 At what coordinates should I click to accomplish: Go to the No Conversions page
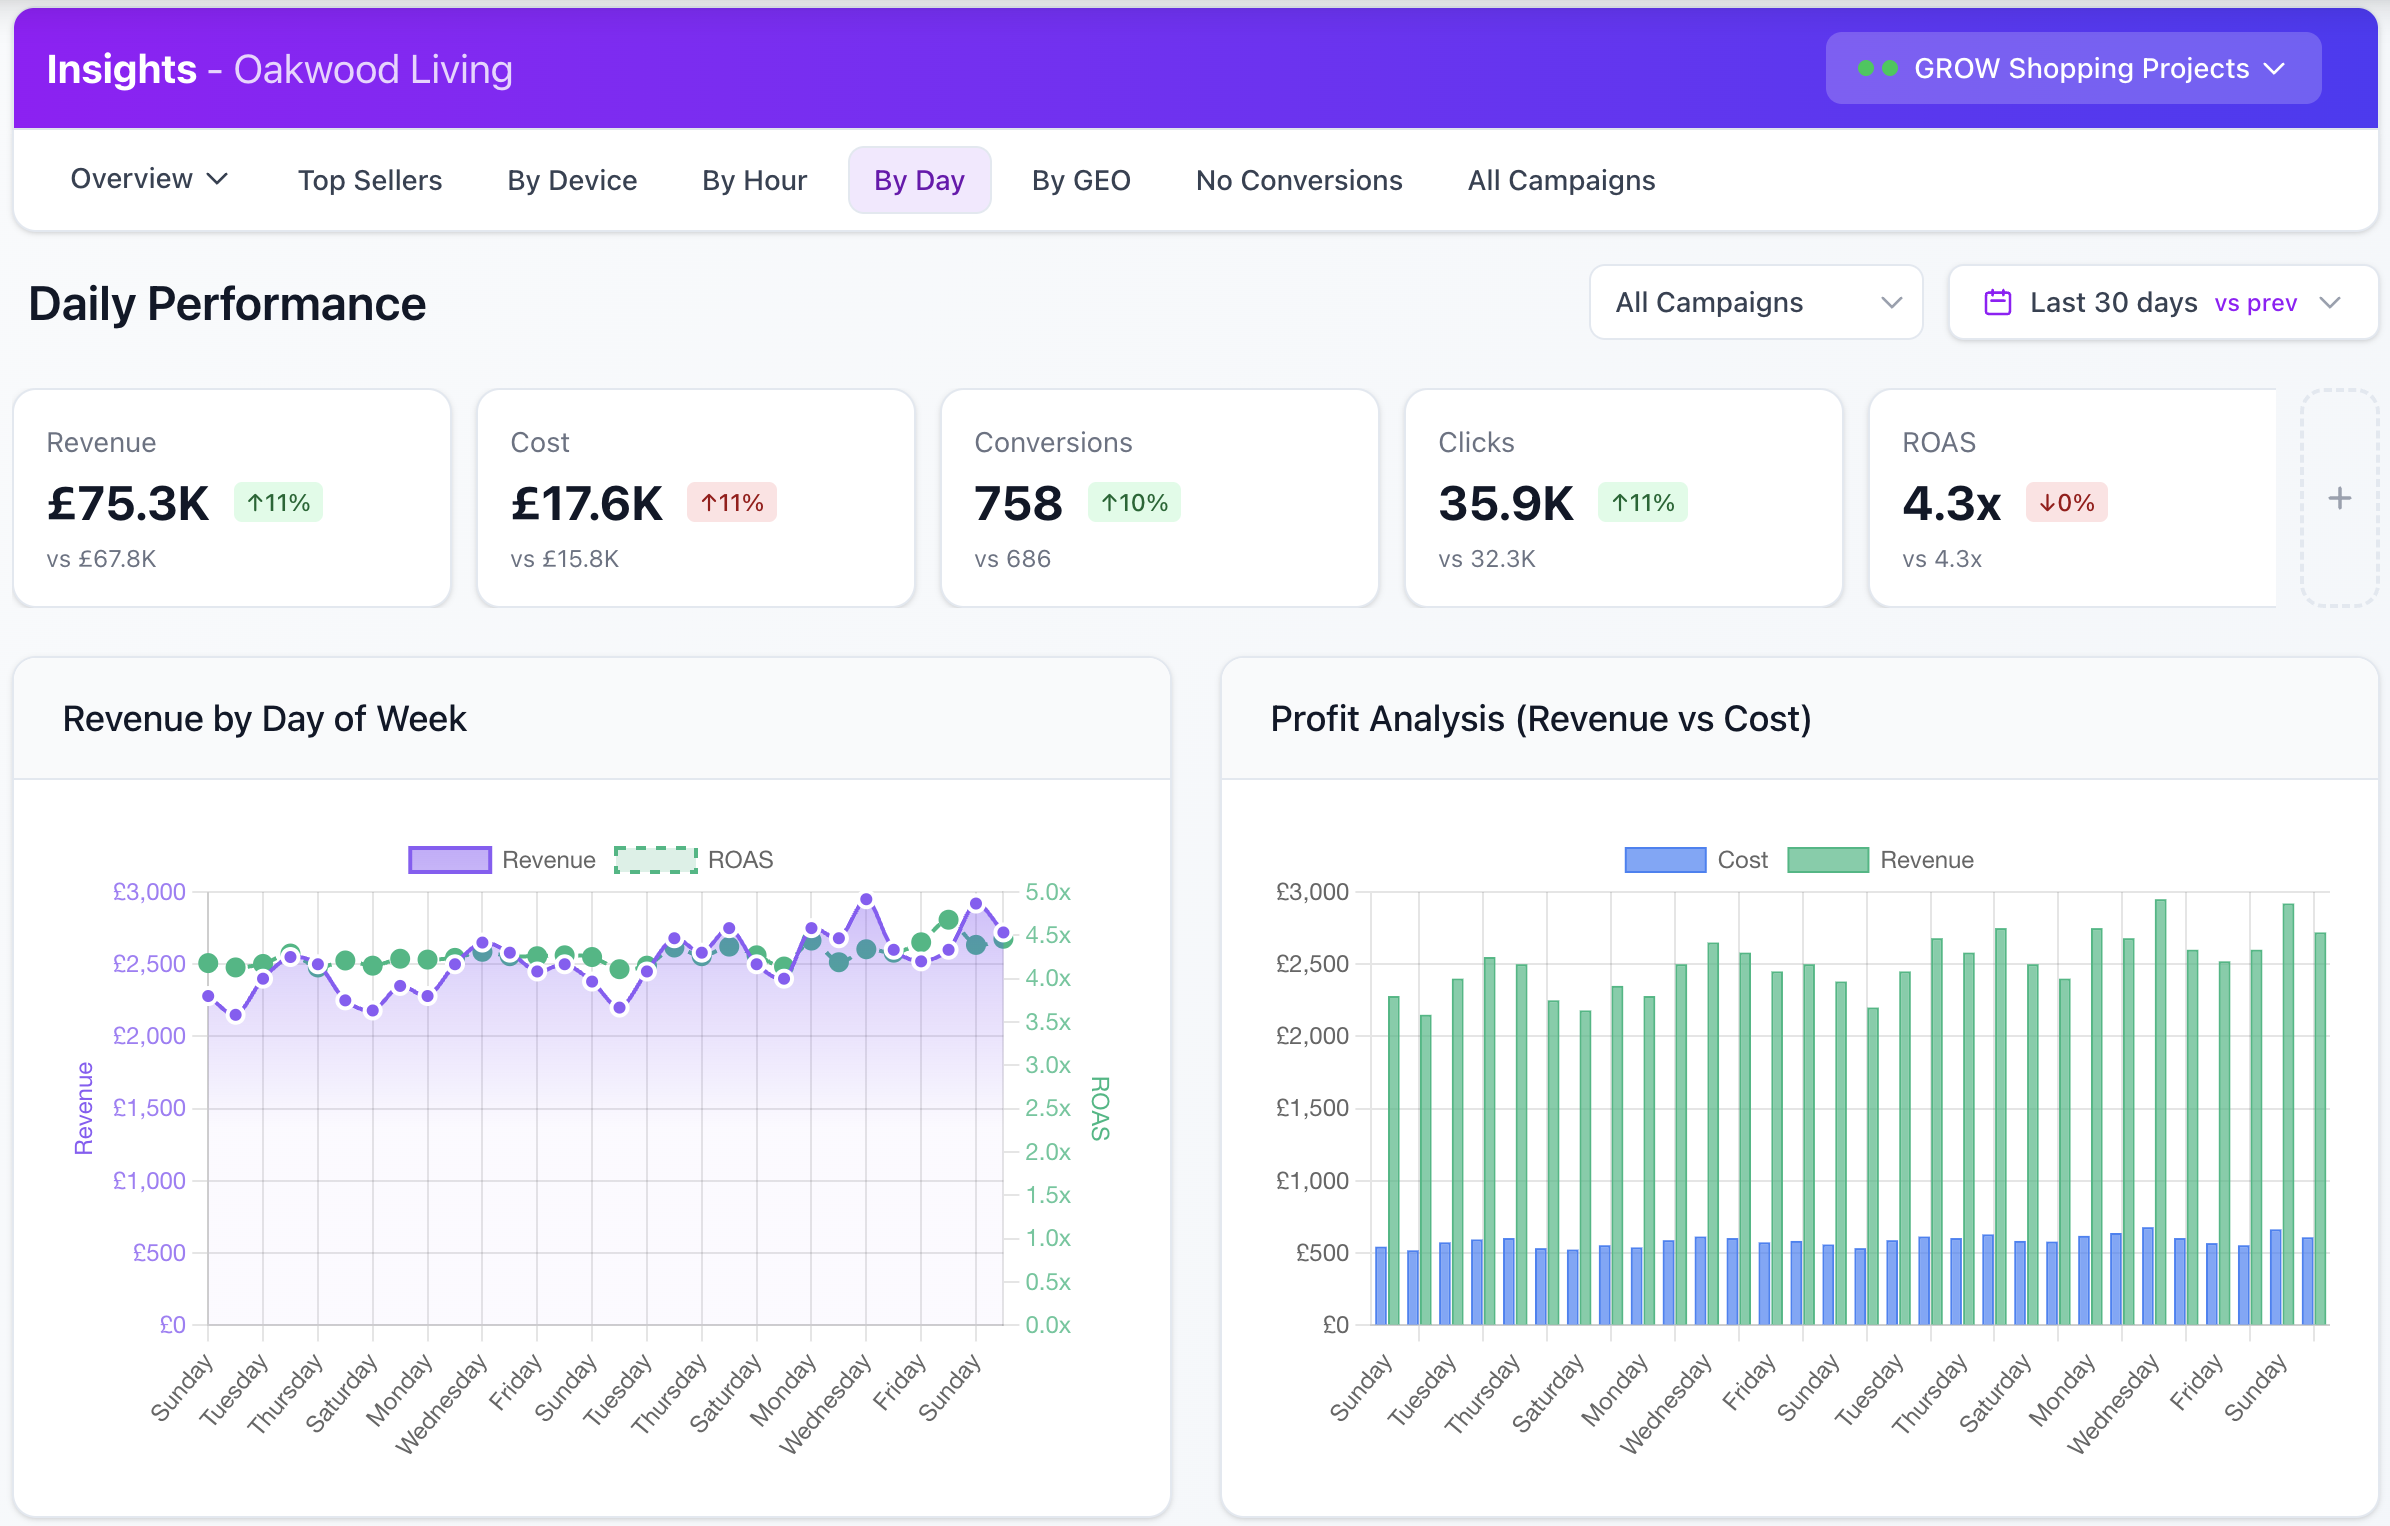coord(1298,180)
